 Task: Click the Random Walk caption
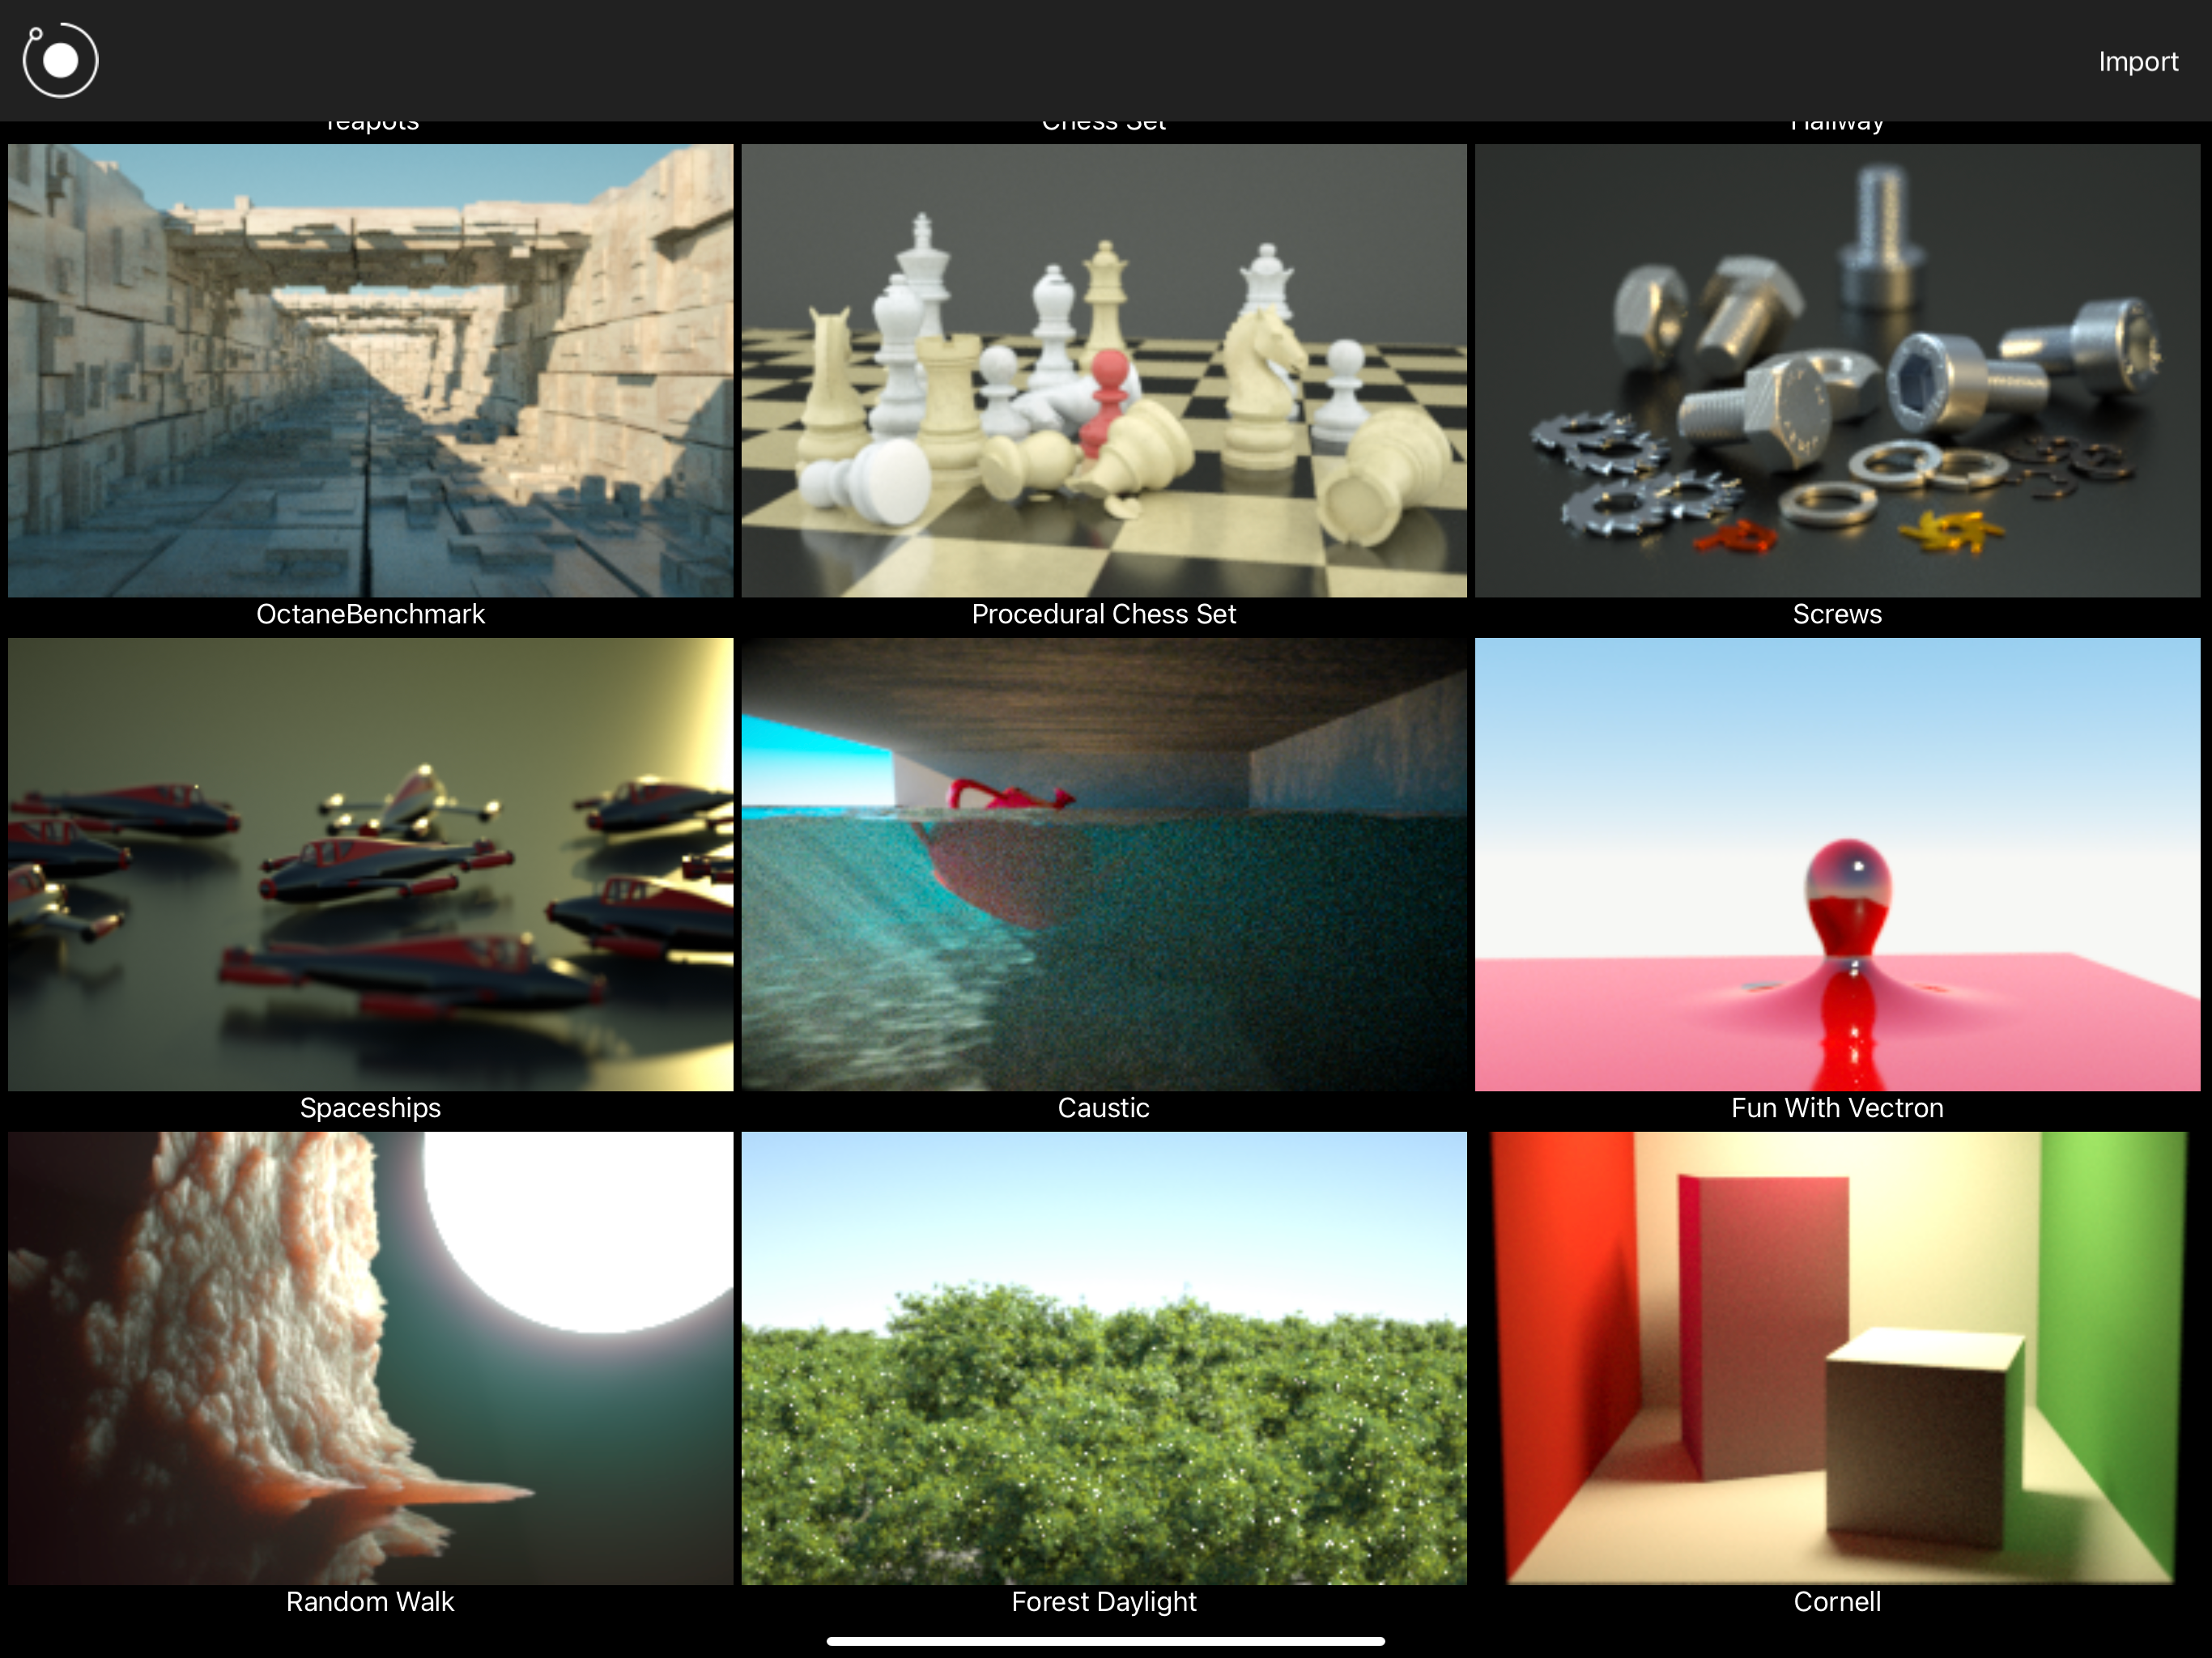370,1602
